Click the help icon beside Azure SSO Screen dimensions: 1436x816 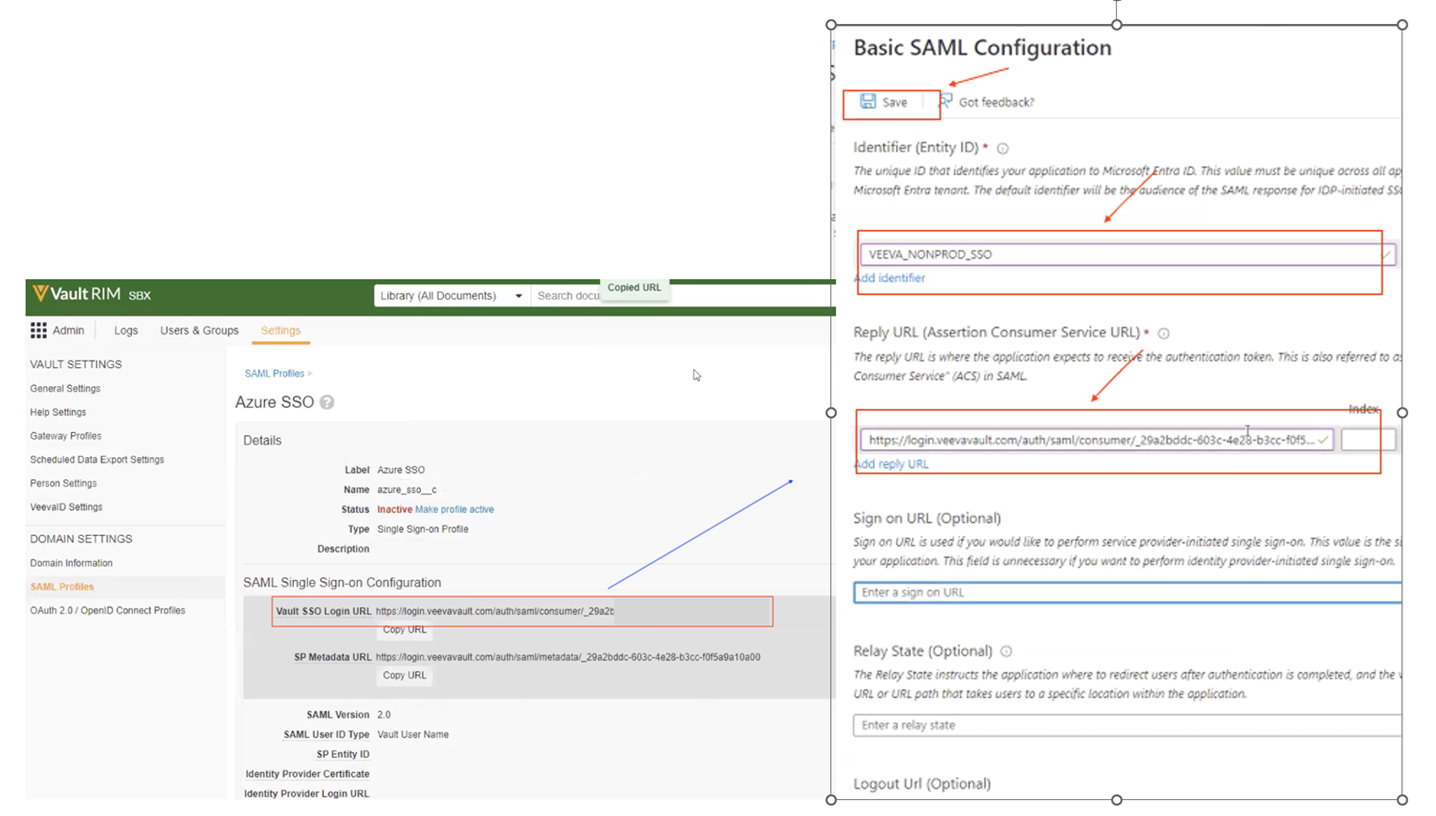click(x=326, y=402)
